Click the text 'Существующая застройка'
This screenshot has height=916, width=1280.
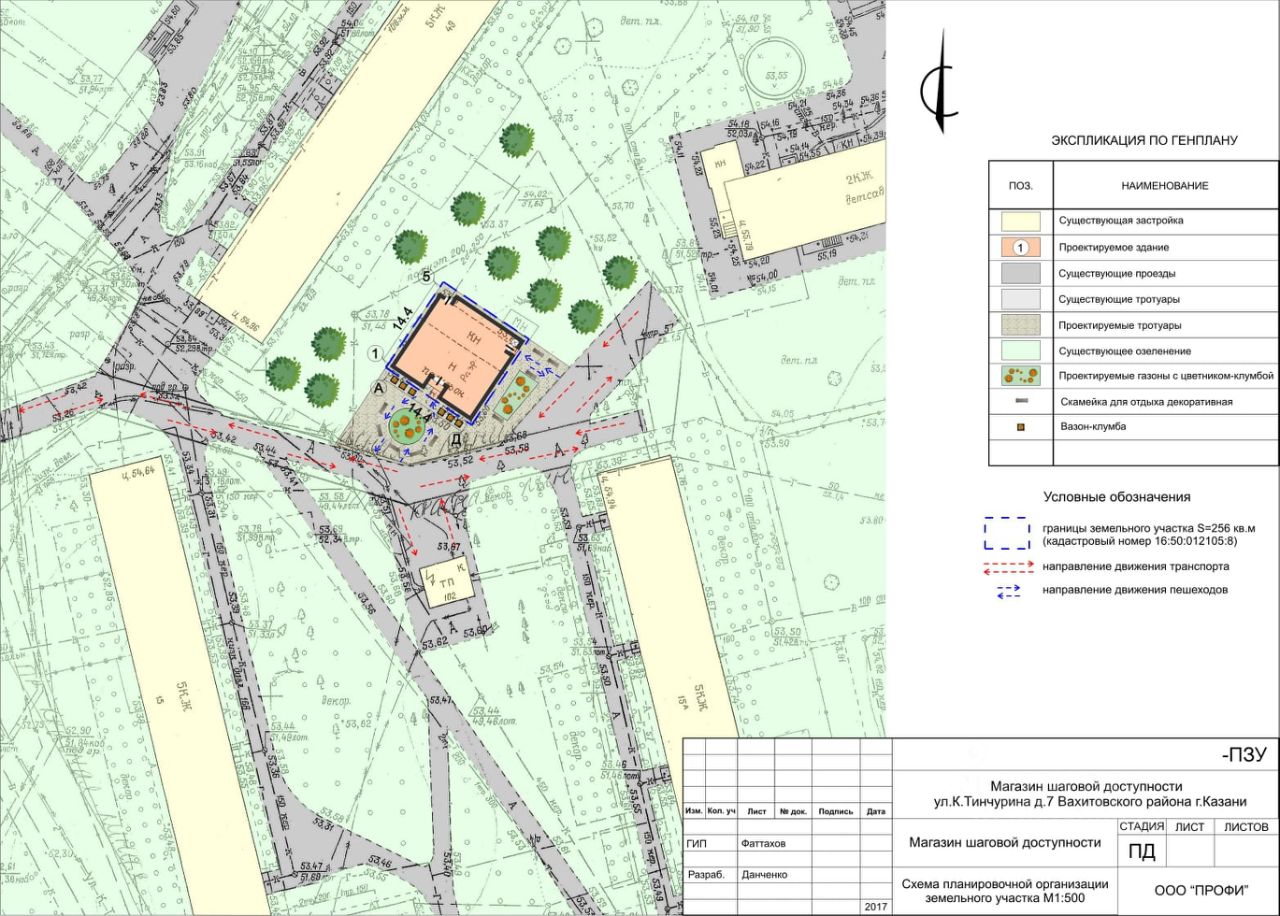click(1122, 220)
